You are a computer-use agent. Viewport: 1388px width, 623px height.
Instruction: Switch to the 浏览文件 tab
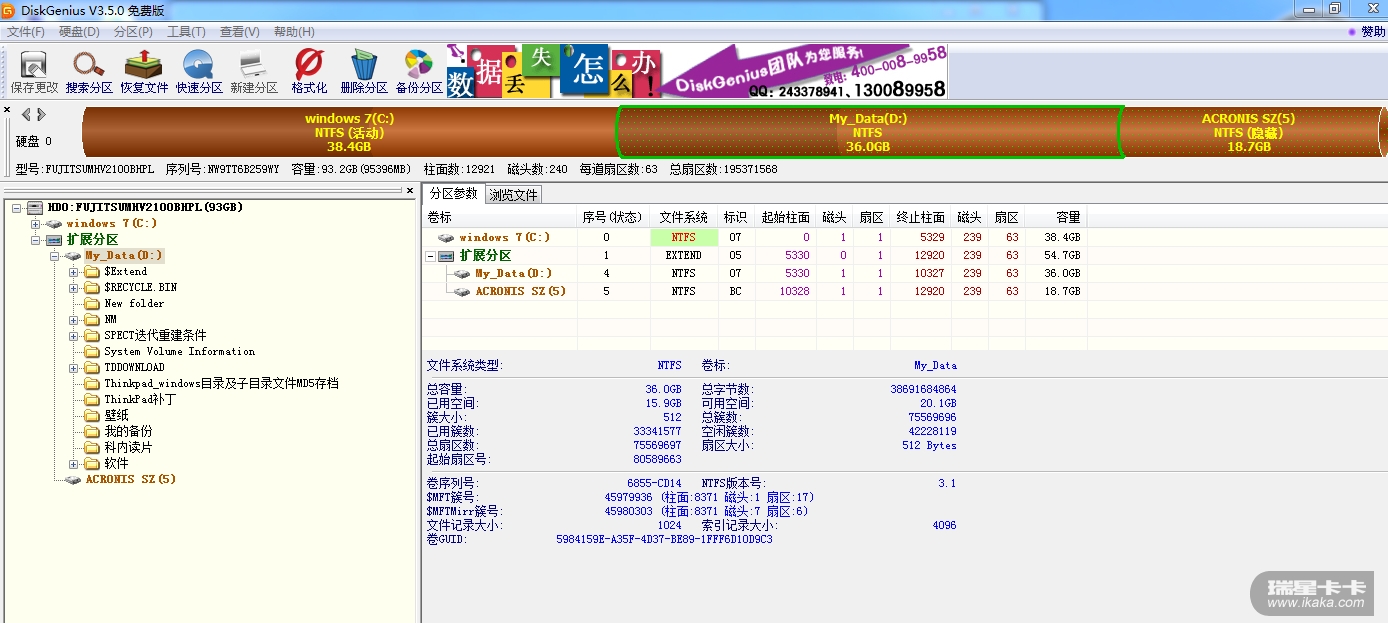pos(514,195)
